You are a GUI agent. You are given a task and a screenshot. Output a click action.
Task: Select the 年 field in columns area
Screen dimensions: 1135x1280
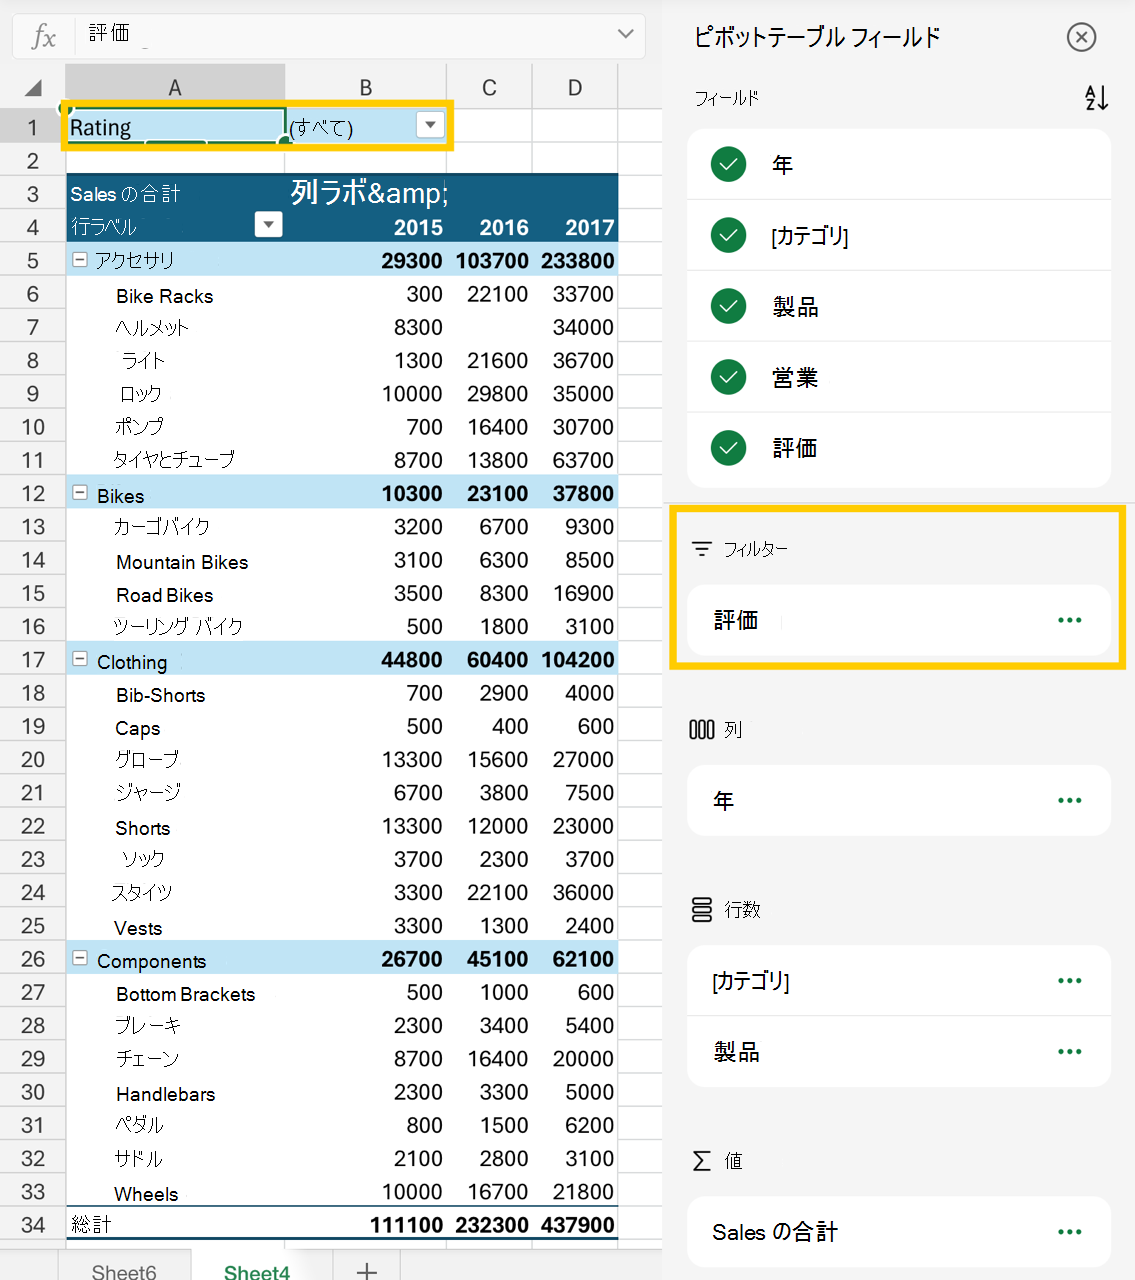tap(899, 800)
